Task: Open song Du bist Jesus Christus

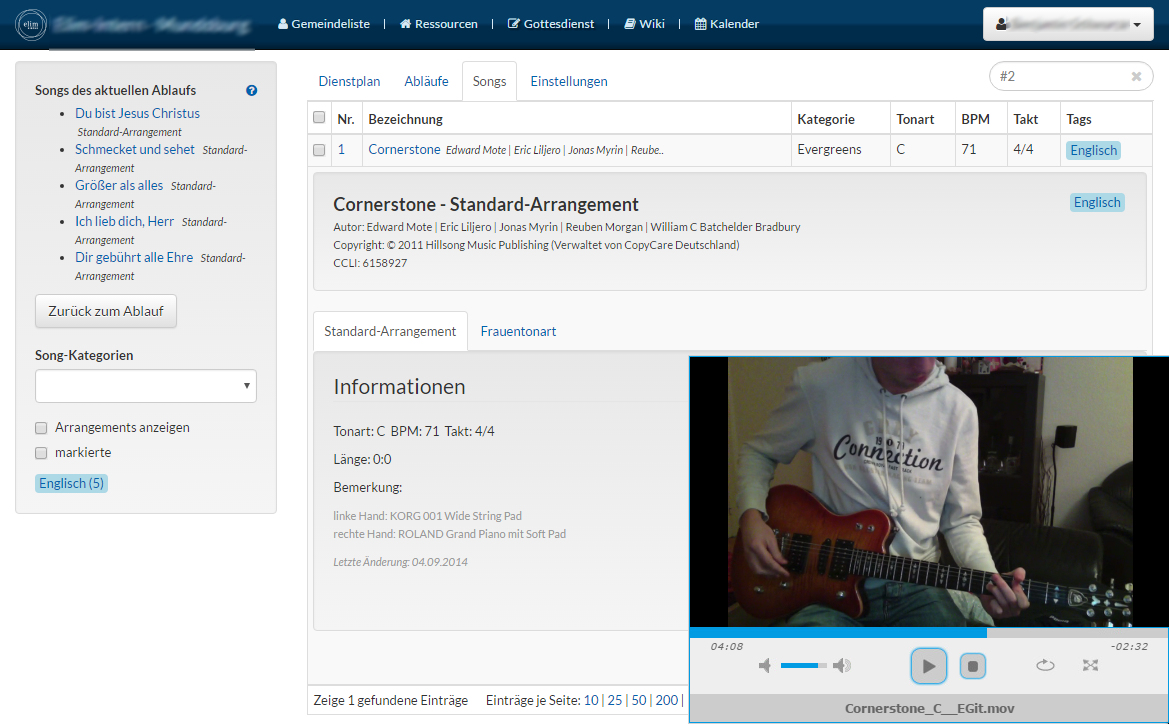Action: (x=137, y=113)
